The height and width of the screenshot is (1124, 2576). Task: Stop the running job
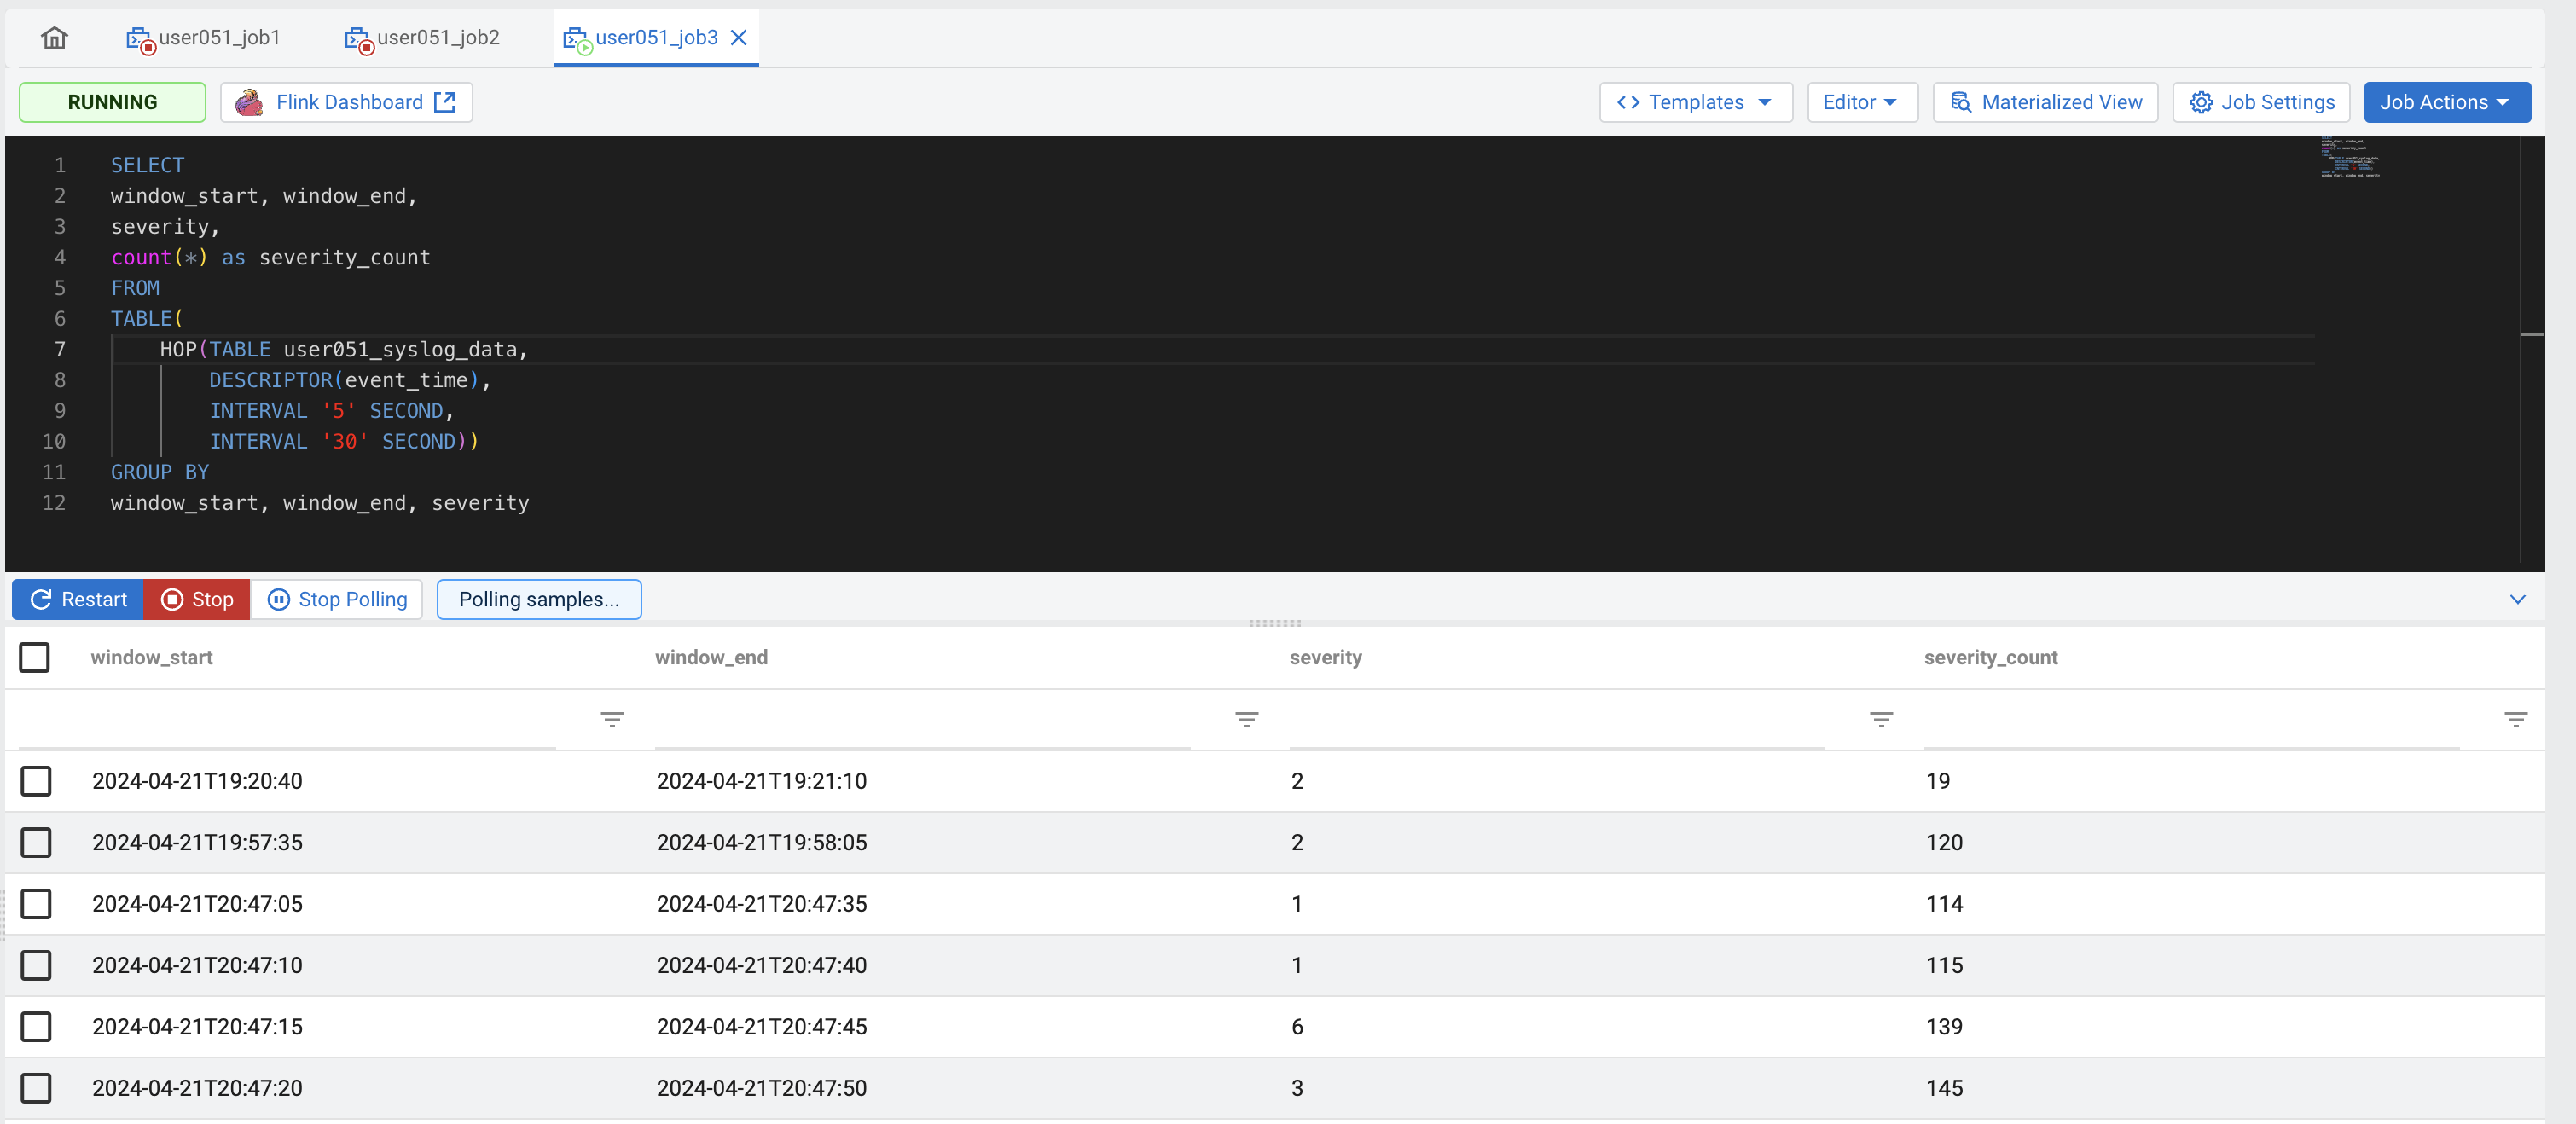pyautogui.click(x=197, y=599)
